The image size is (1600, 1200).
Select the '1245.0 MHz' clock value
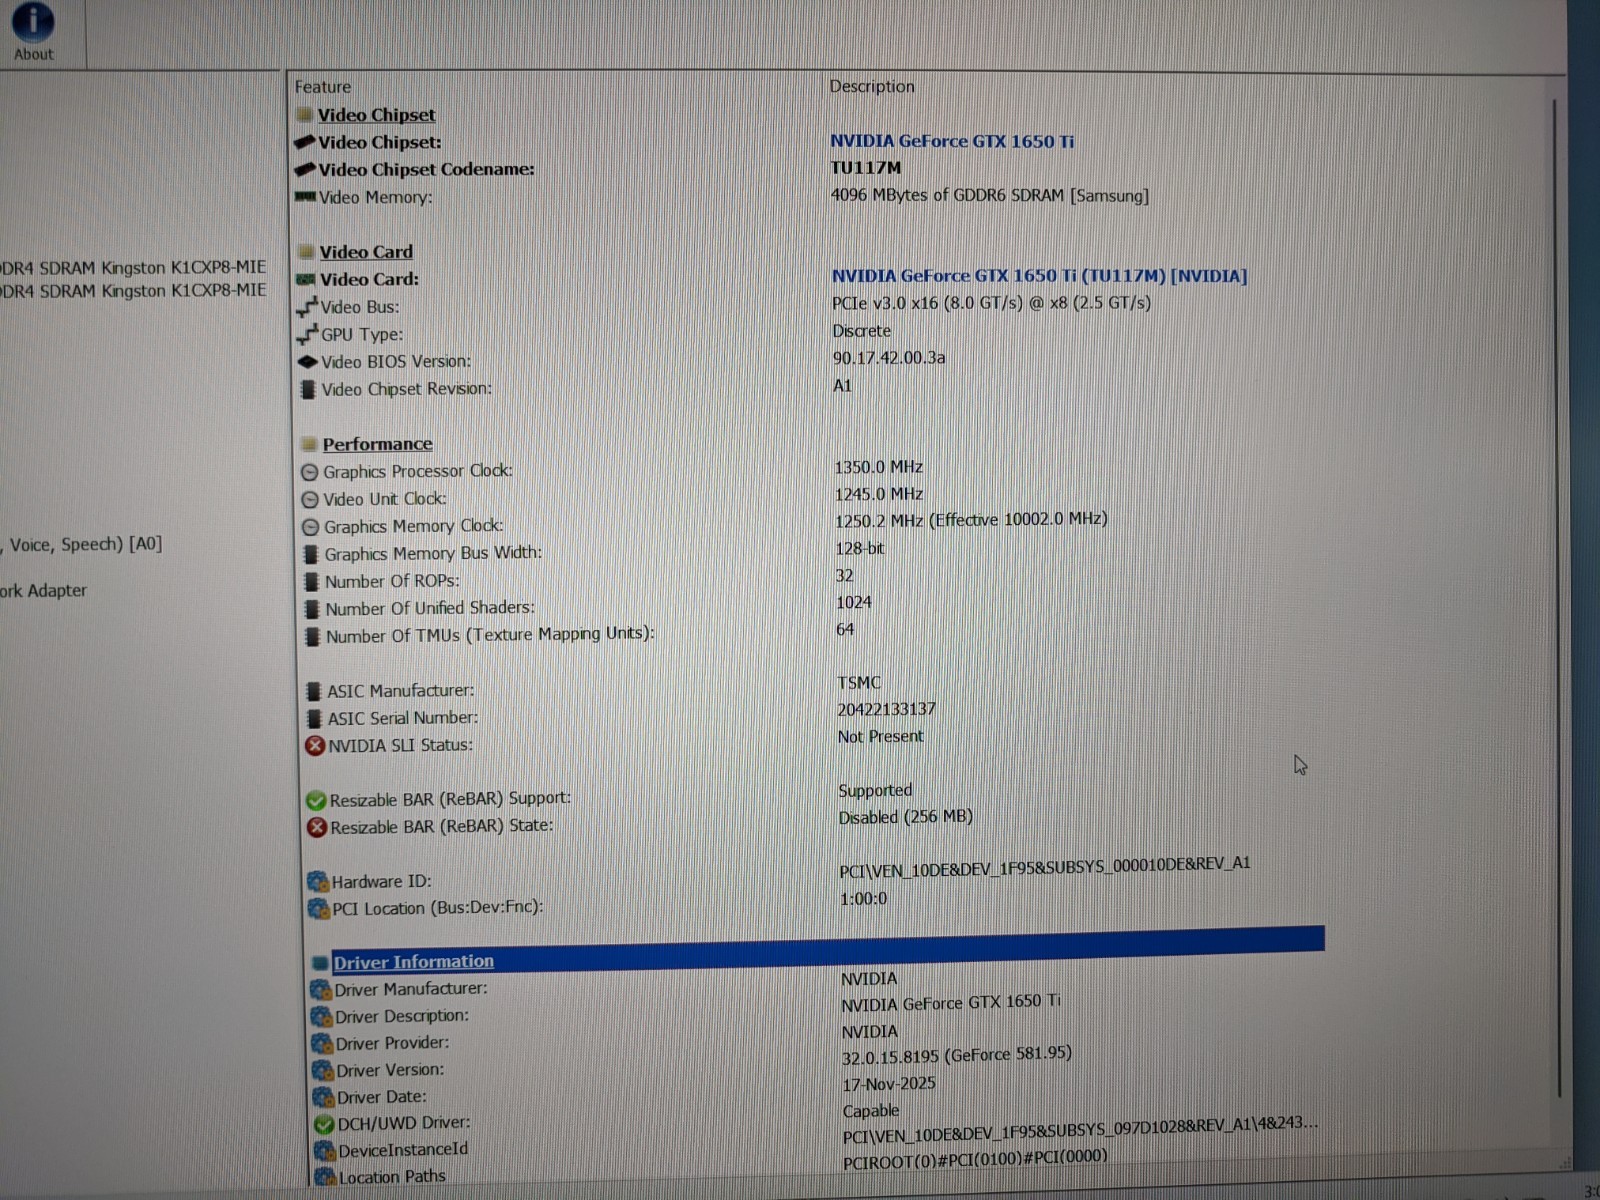point(879,494)
